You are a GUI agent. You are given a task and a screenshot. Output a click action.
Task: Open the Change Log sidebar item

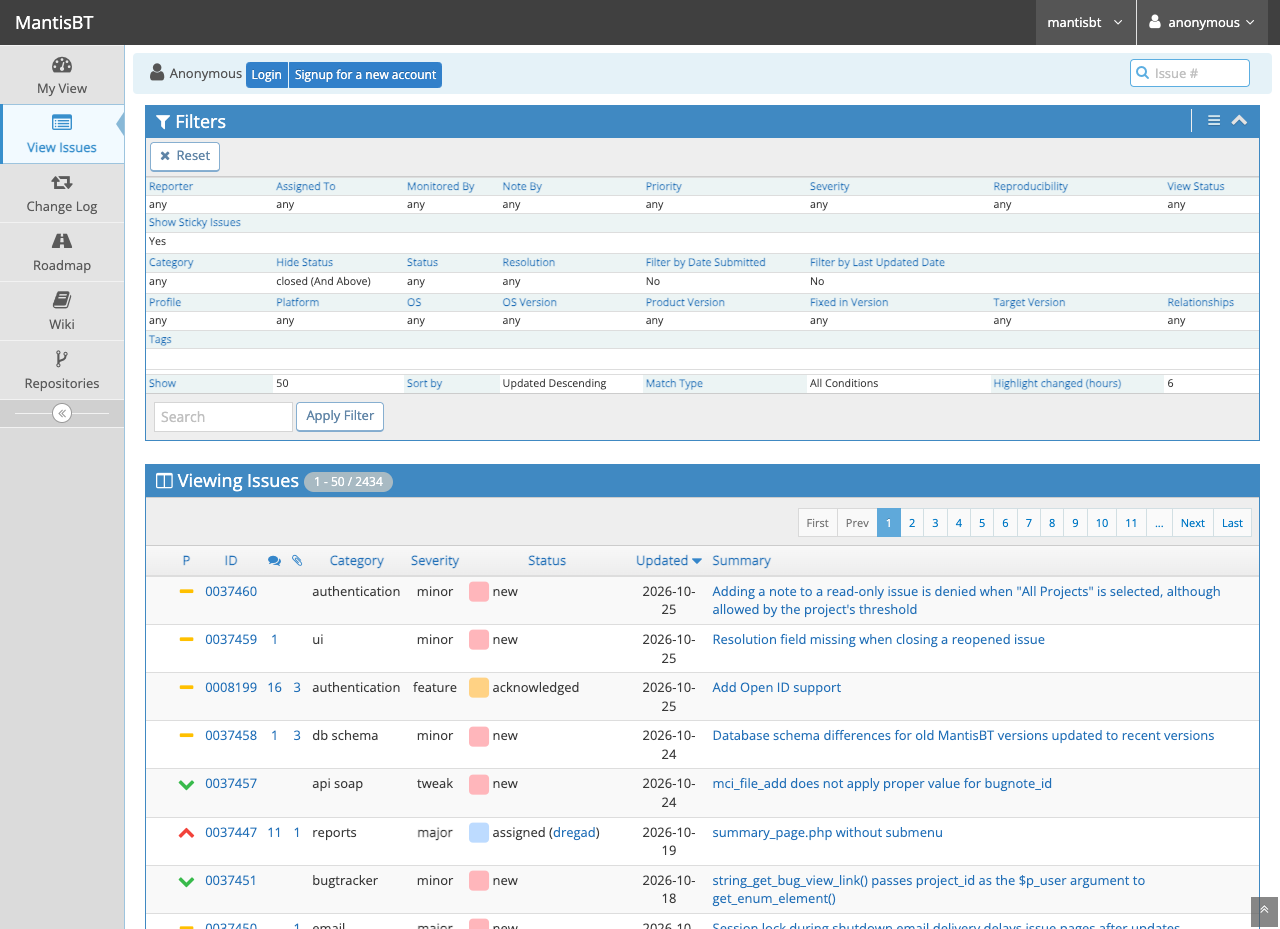point(62,193)
